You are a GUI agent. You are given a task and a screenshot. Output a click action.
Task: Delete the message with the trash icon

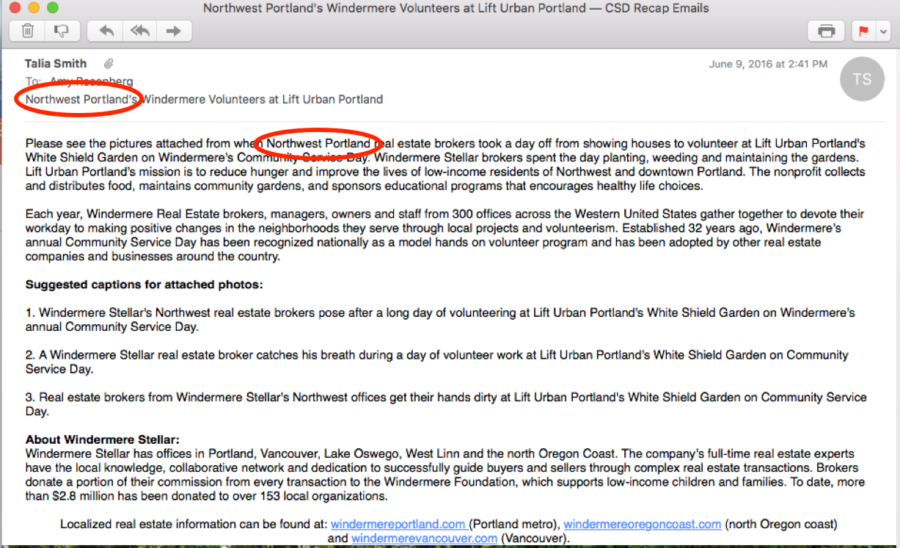point(28,30)
